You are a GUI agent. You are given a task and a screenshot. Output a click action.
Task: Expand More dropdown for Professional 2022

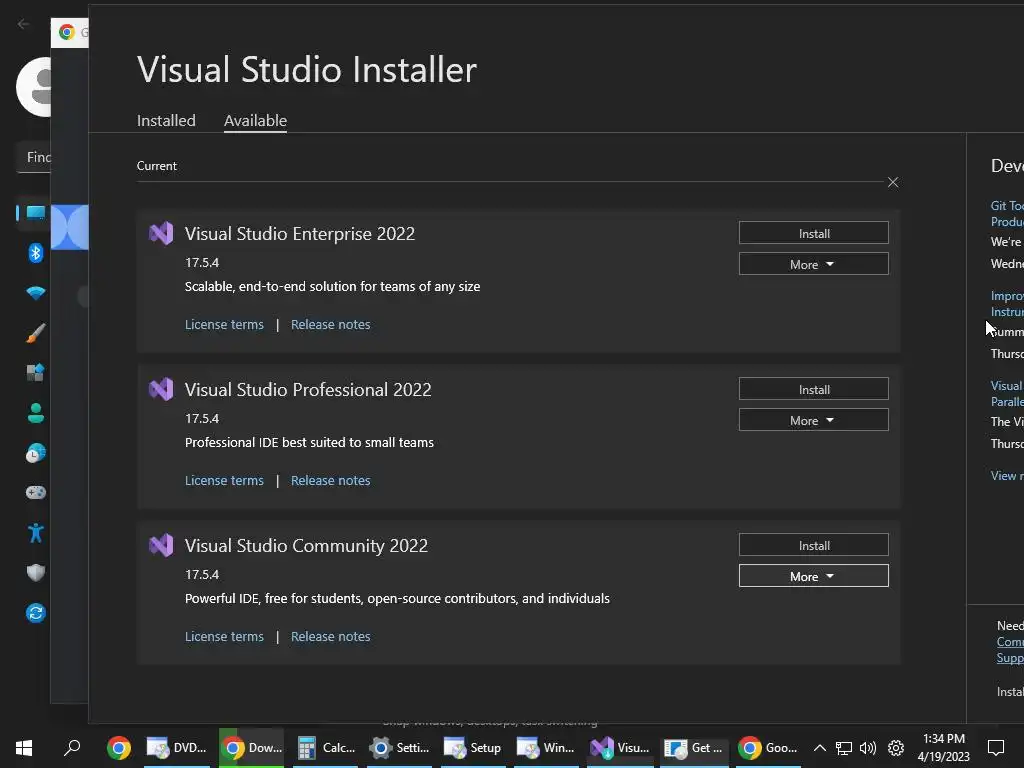click(813, 420)
